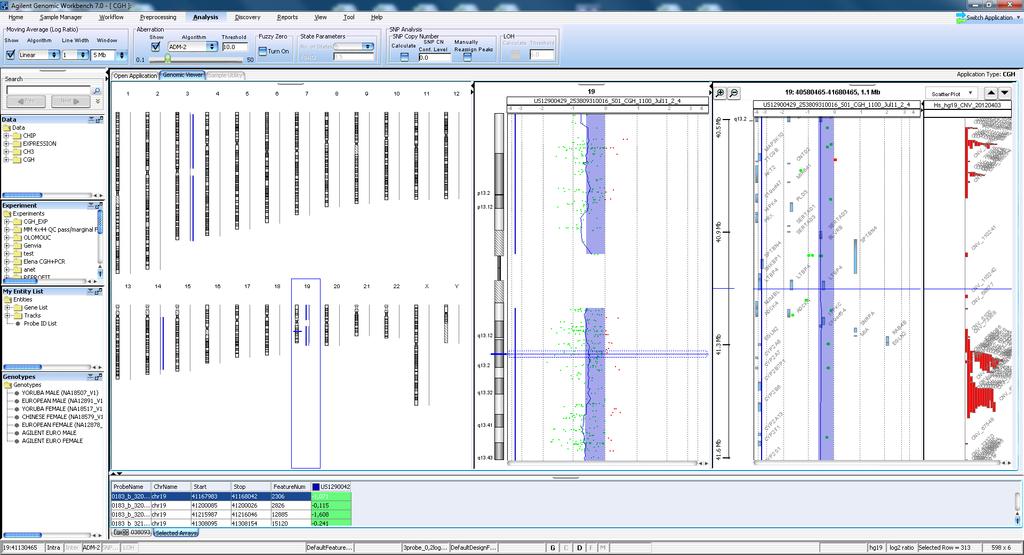The height and width of the screenshot is (555, 1024).
Task: Switch to Genomic Viewer tab
Action: (x=183, y=75)
